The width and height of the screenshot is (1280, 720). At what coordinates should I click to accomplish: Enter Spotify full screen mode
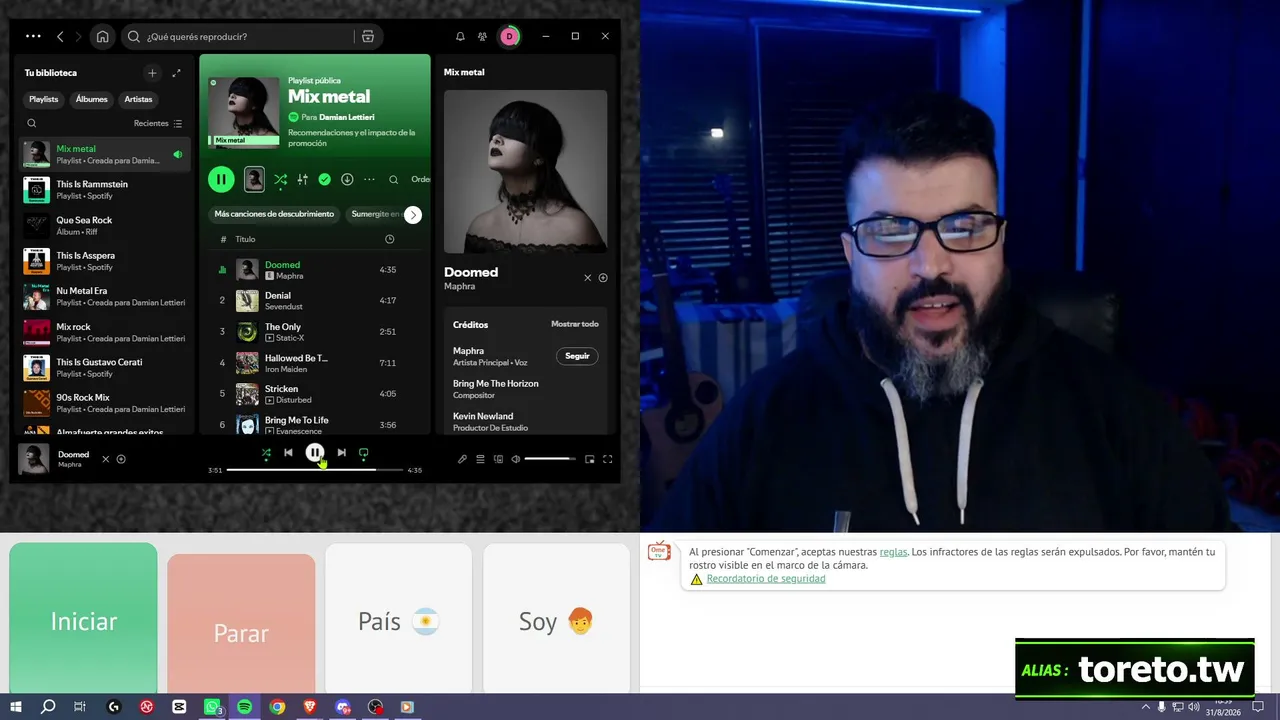point(607,459)
